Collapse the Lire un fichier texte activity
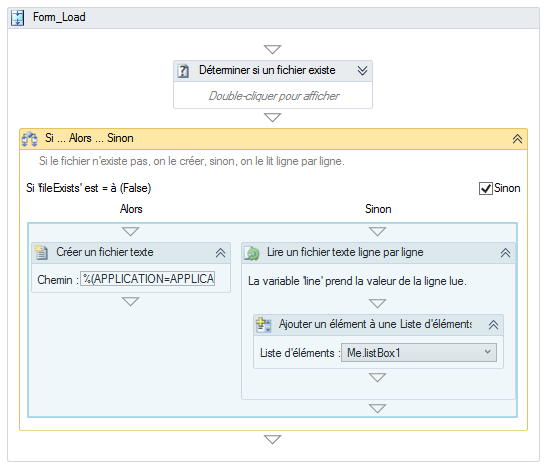The image size is (550, 468). pyautogui.click(x=505, y=253)
